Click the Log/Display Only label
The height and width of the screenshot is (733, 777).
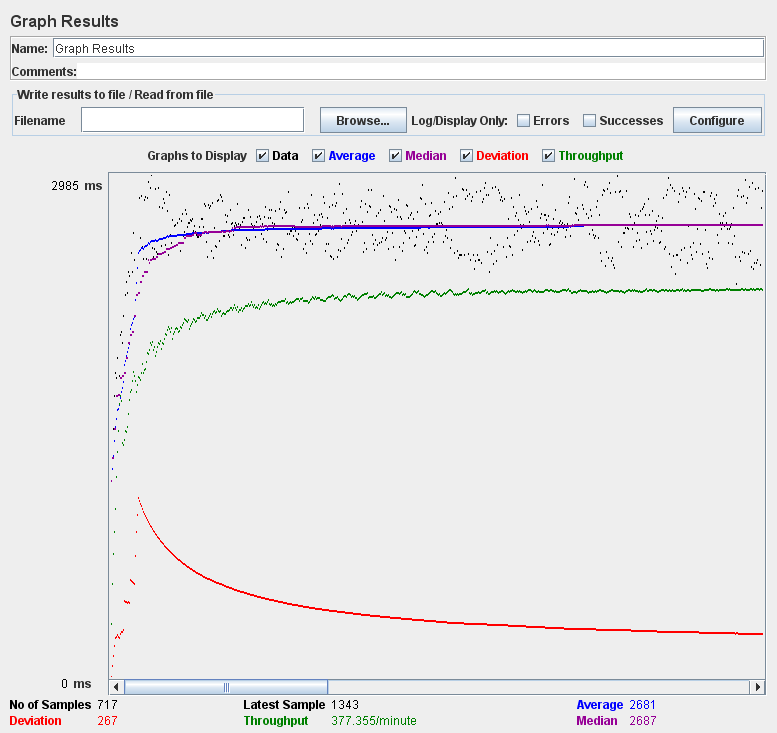click(459, 120)
